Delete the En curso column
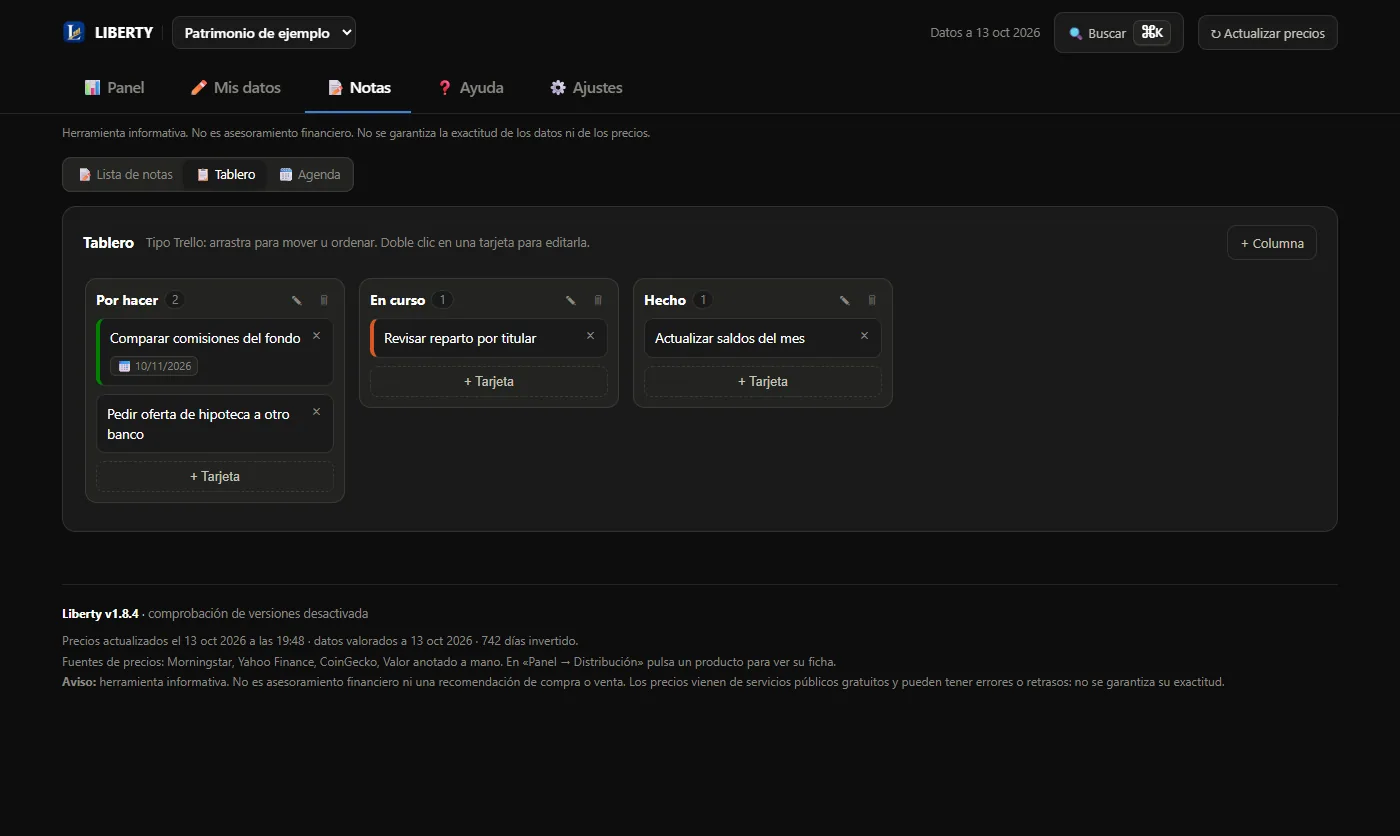 598,300
